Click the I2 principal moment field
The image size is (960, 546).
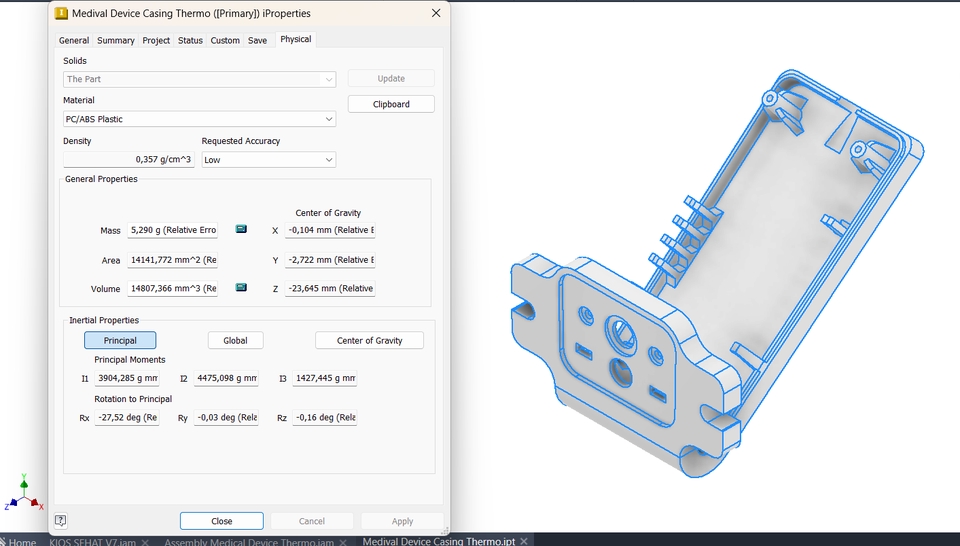(226, 378)
